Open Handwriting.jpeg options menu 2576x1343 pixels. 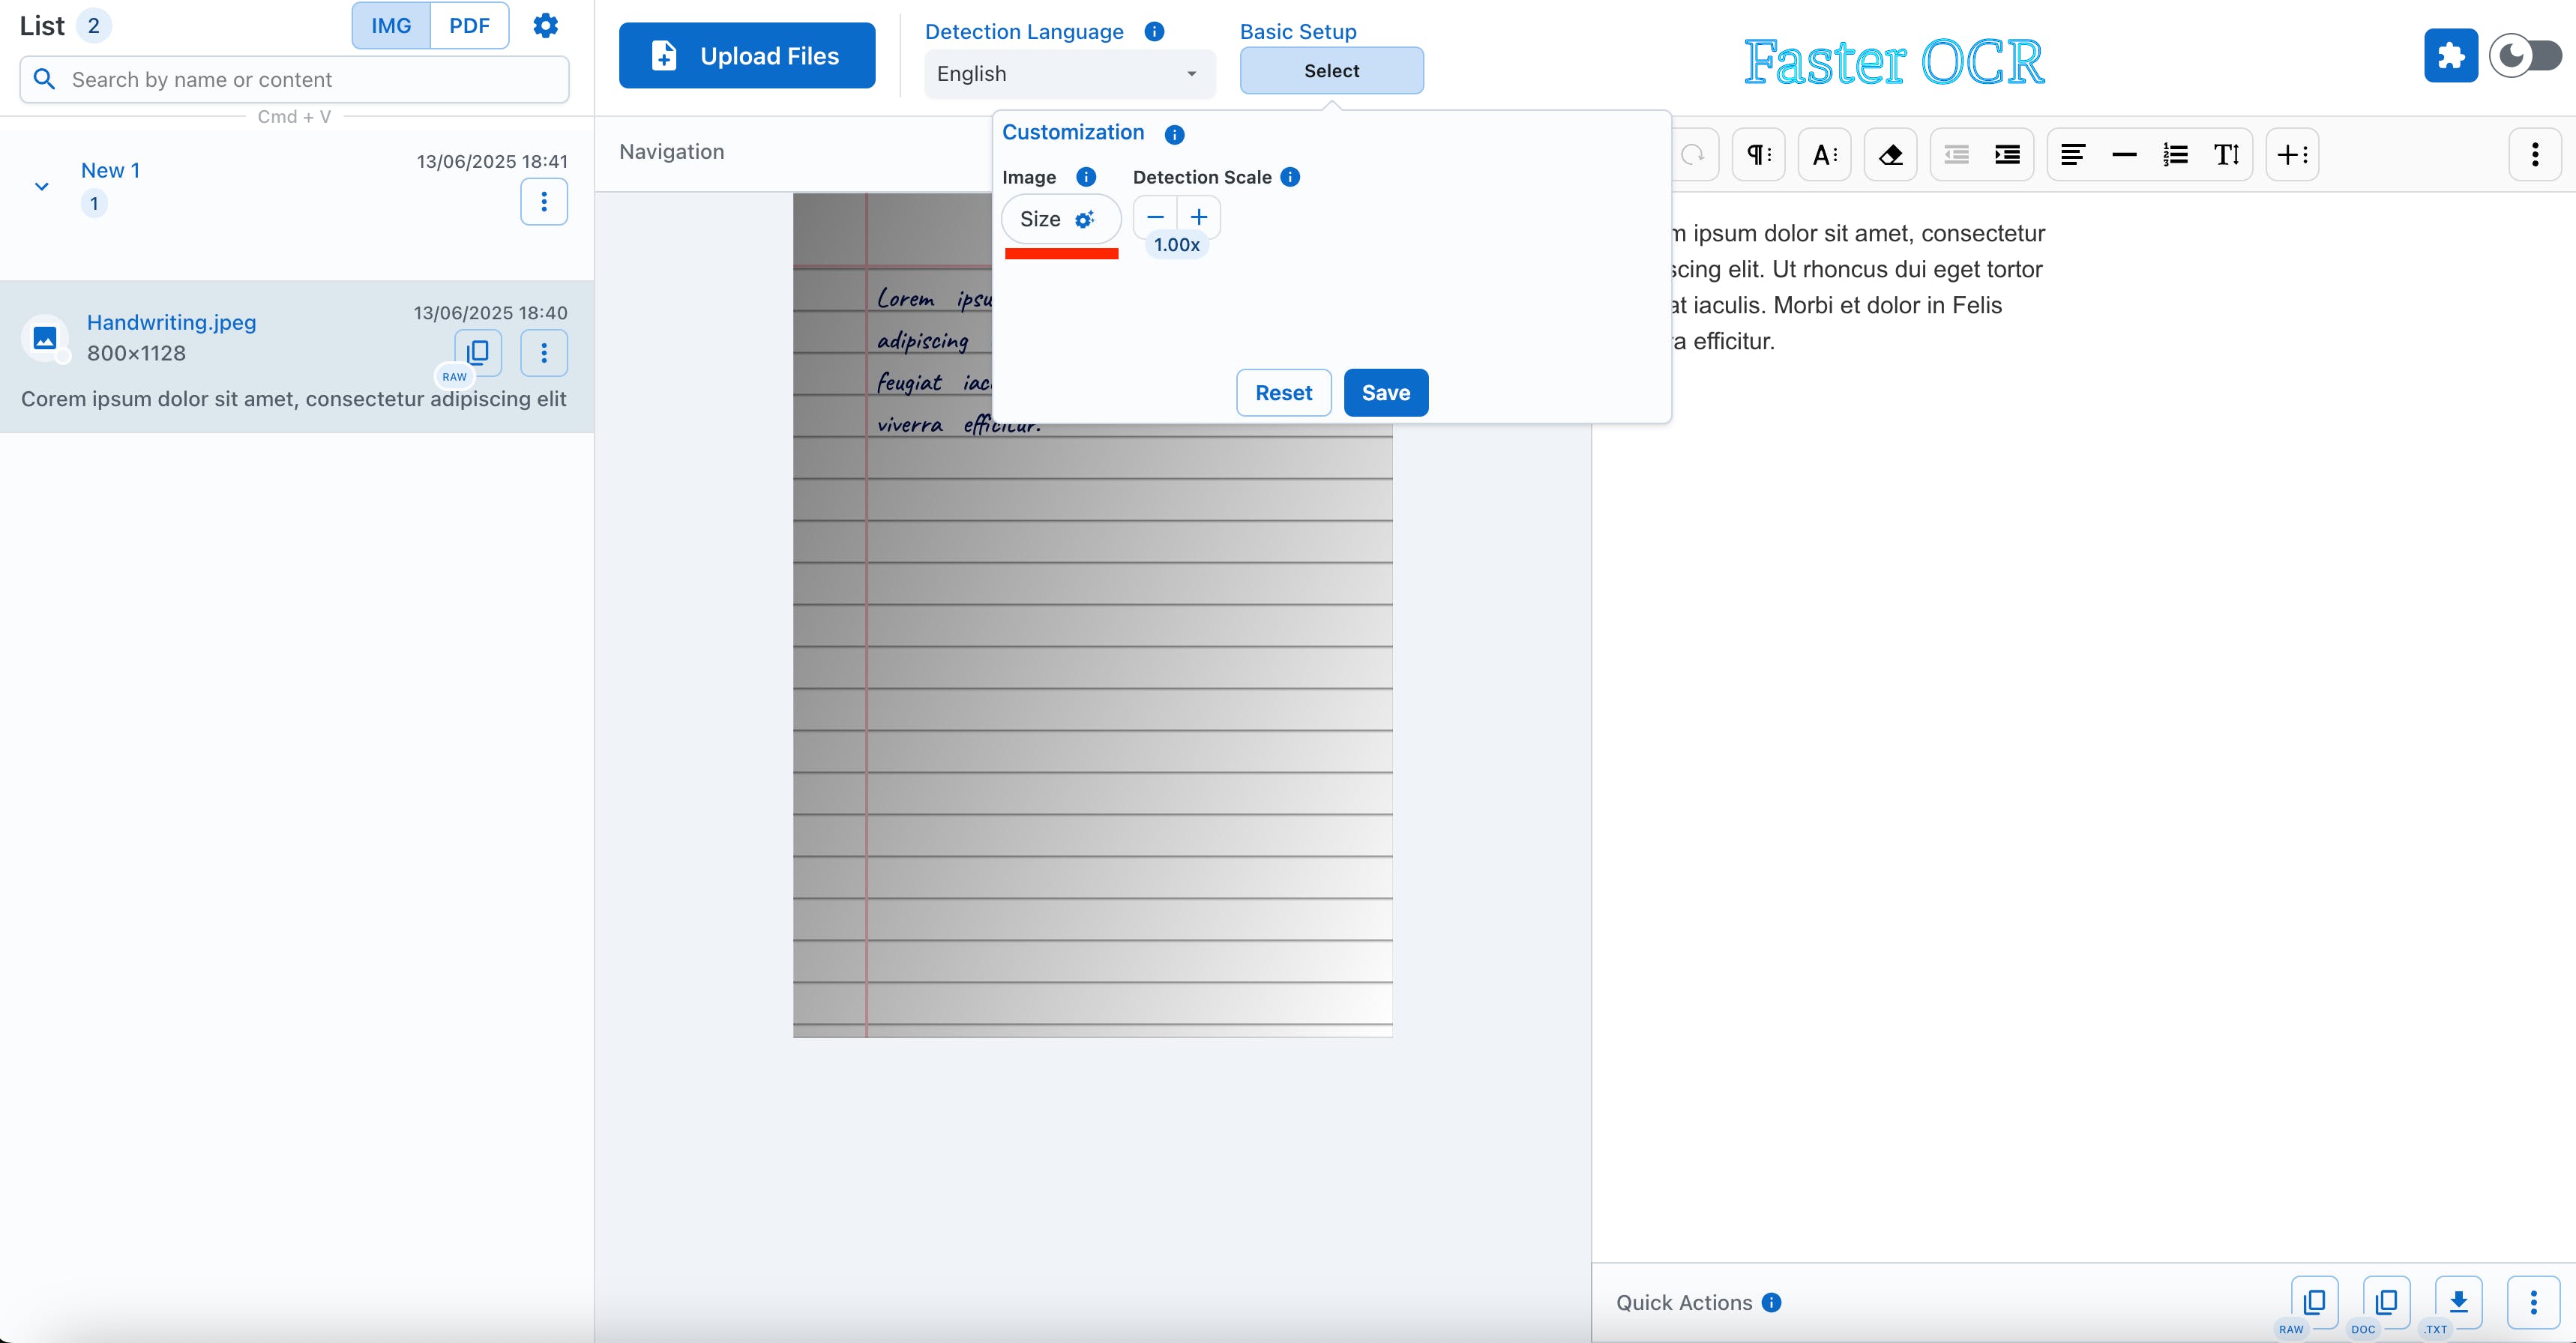coord(544,353)
